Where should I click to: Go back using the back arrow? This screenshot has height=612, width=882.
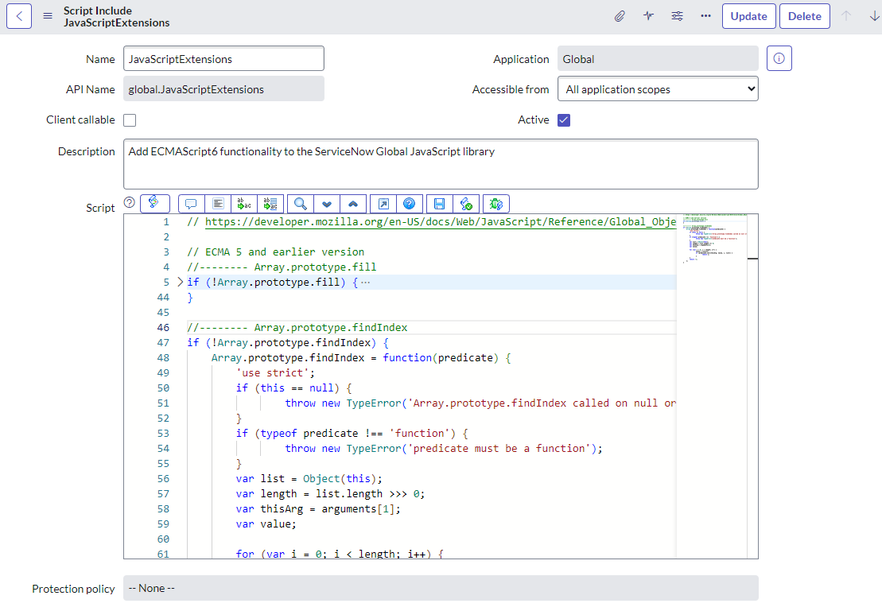[19, 16]
